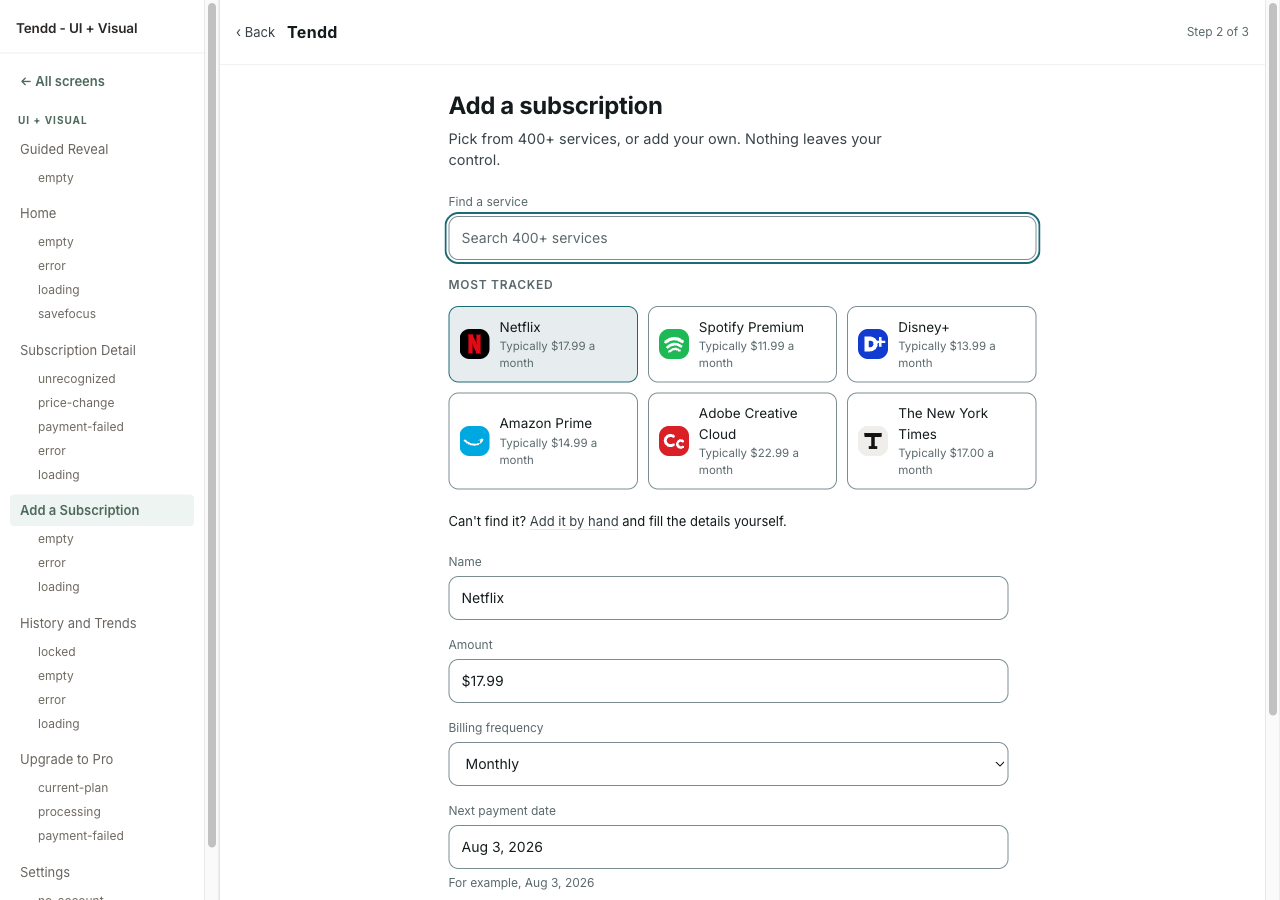Click the 'UI + VISUAL' sidebar section header
1280x900 pixels.
53,120
